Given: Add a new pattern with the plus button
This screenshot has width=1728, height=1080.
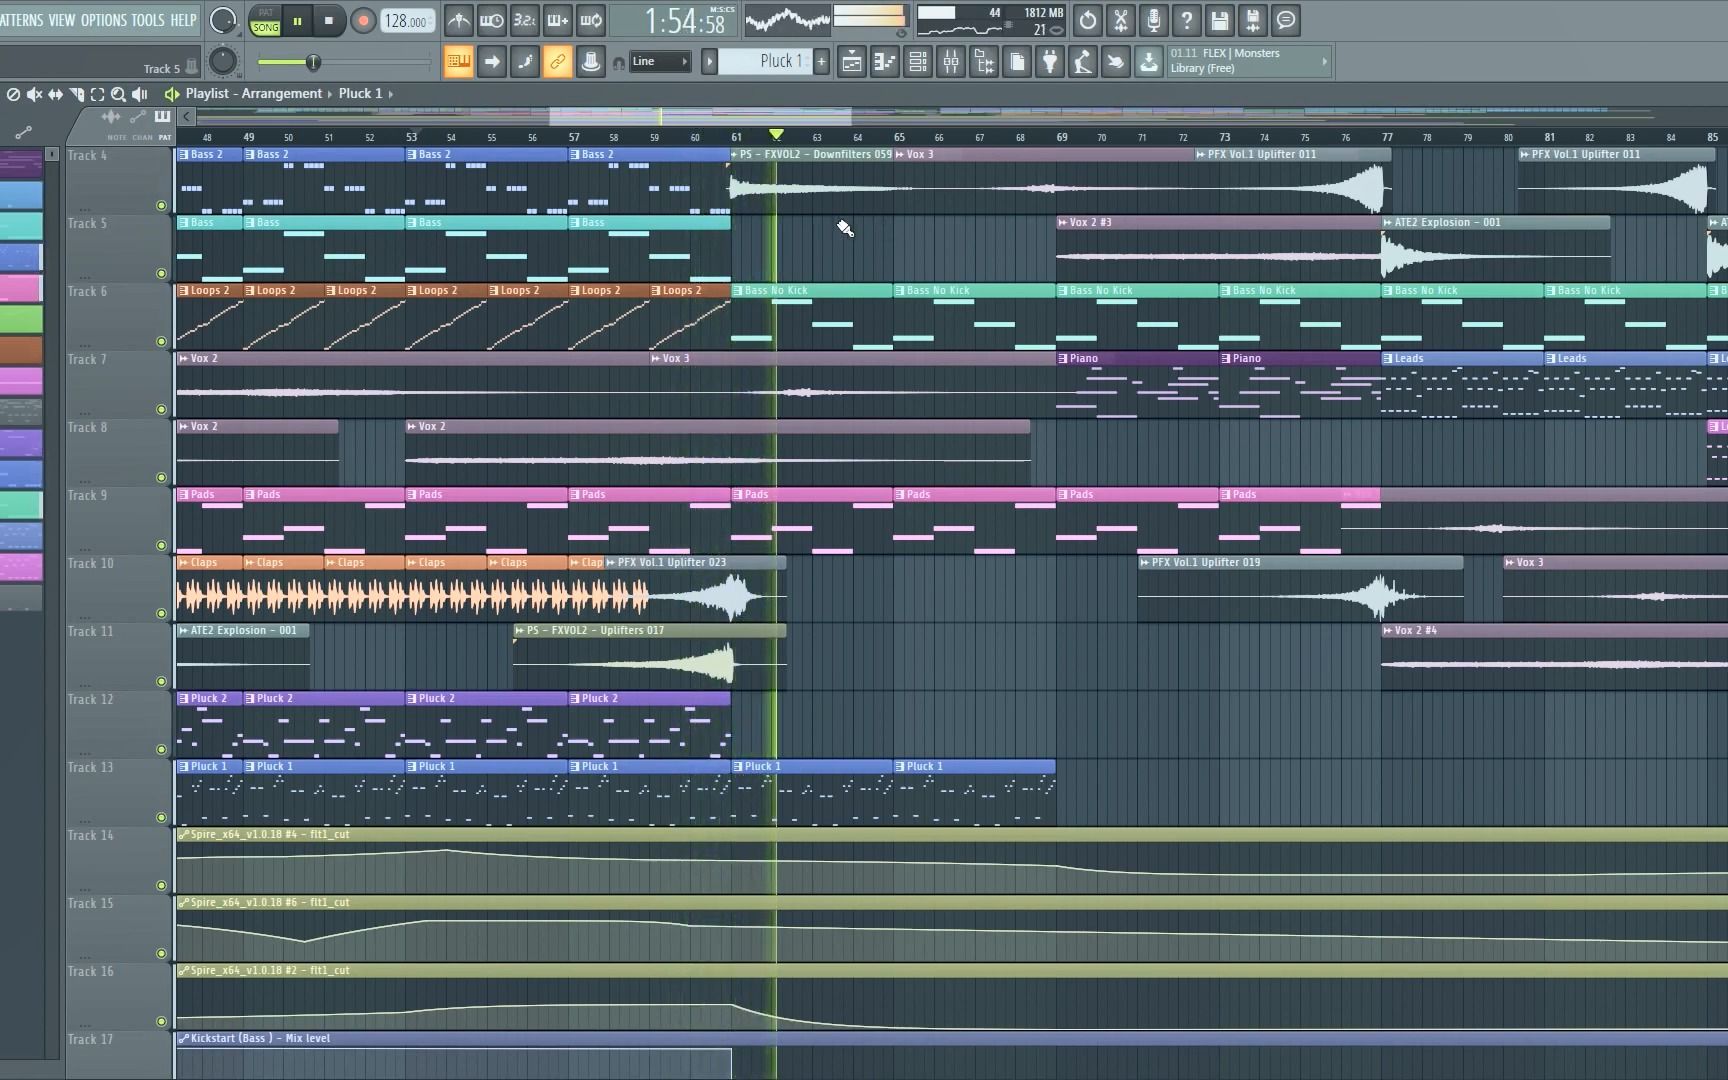Looking at the screenshot, I should pyautogui.click(x=821, y=62).
